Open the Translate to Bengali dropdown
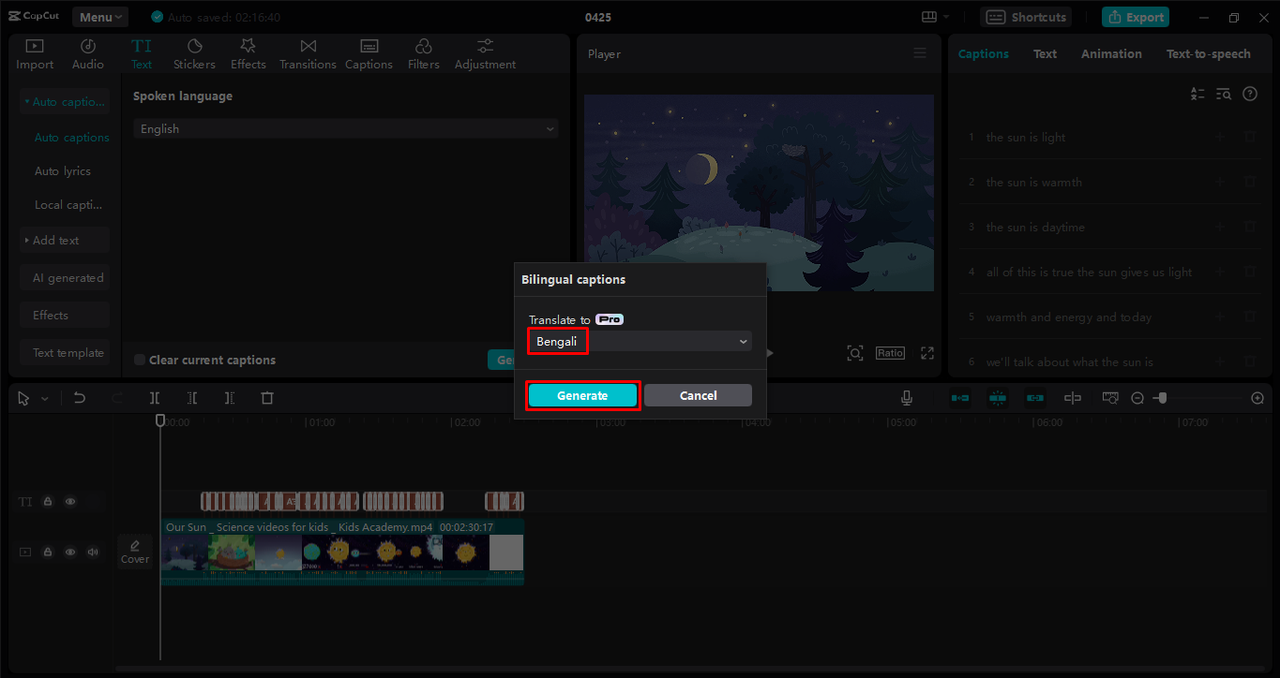 tap(640, 341)
